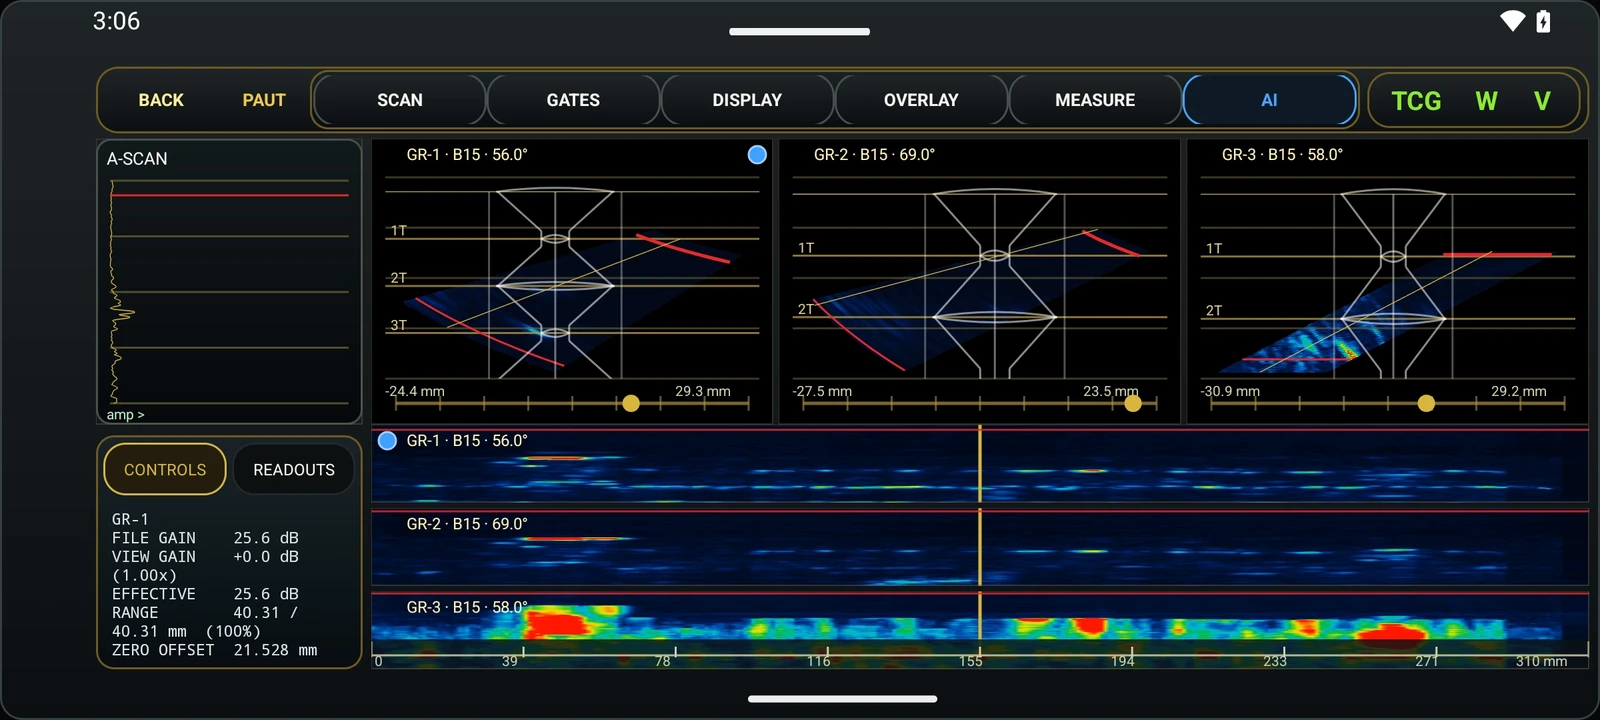1600x720 pixels.
Task: Click the A-SCAN waveform title
Action: (137, 159)
